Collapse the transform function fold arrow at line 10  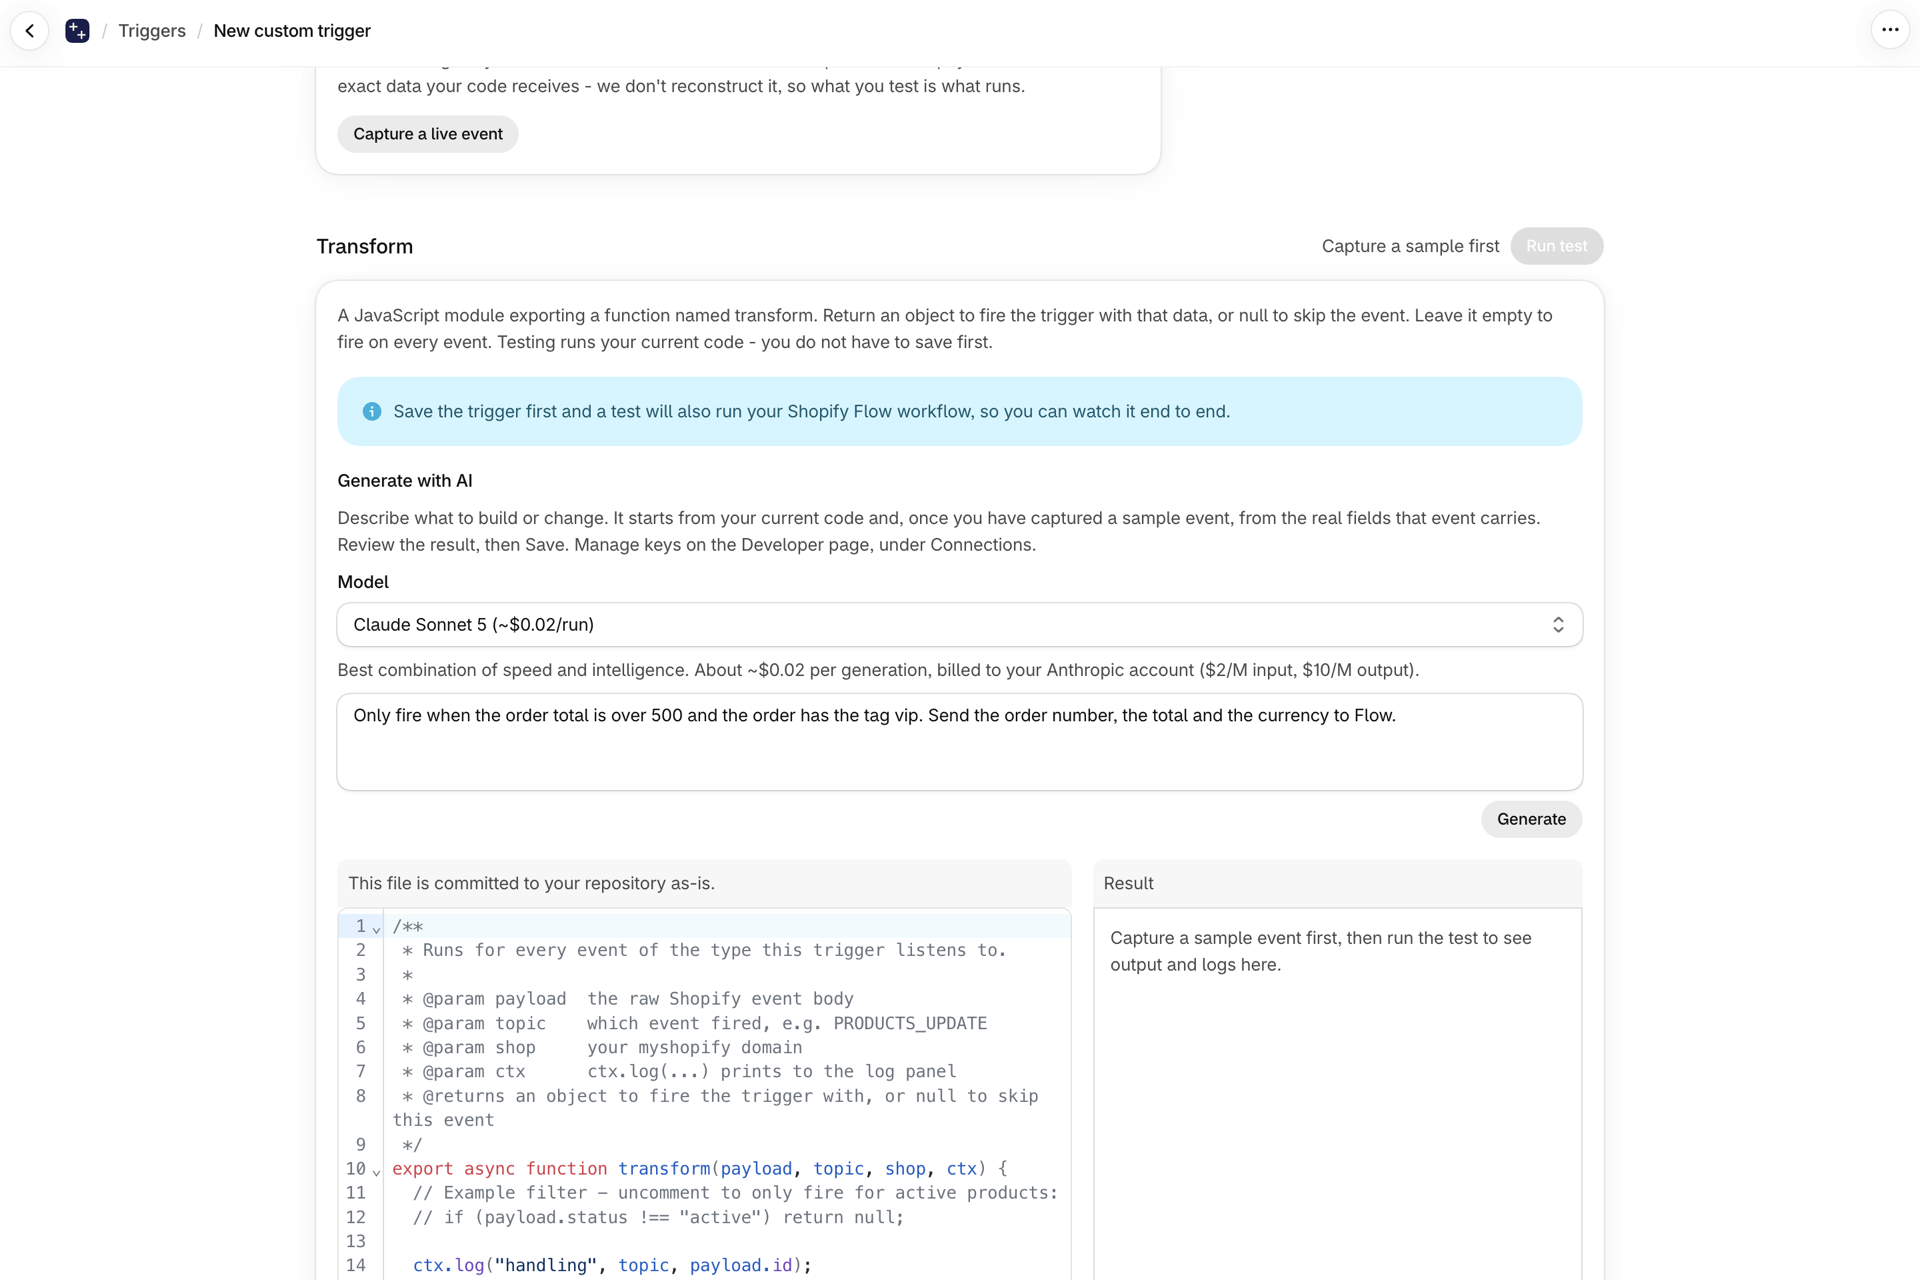[x=376, y=1171]
